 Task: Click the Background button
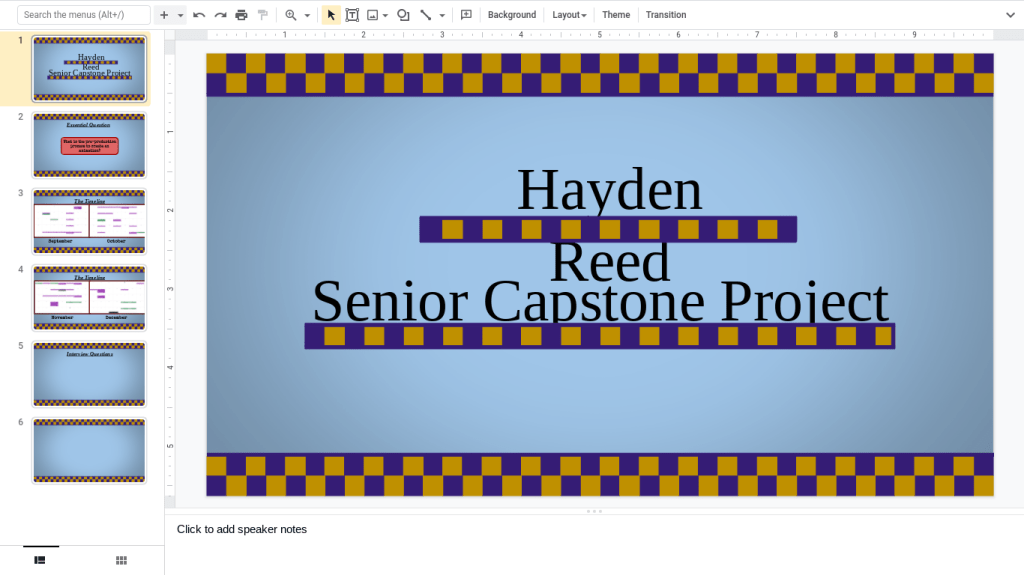pos(512,15)
